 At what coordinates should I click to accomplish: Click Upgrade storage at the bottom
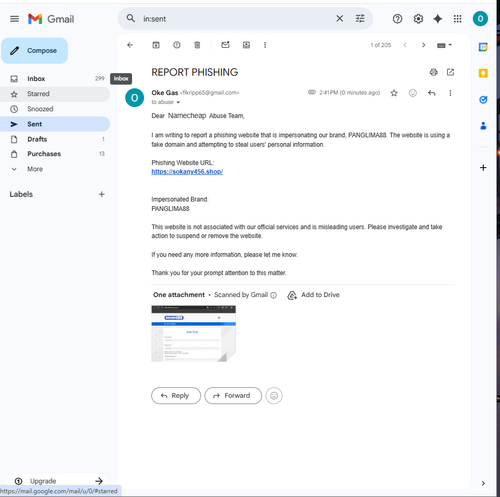tap(58, 481)
